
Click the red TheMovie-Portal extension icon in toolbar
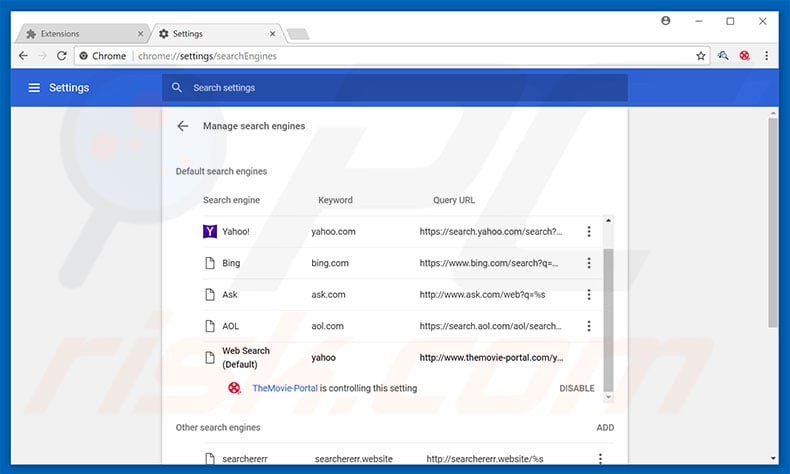click(x=745, y=56)
